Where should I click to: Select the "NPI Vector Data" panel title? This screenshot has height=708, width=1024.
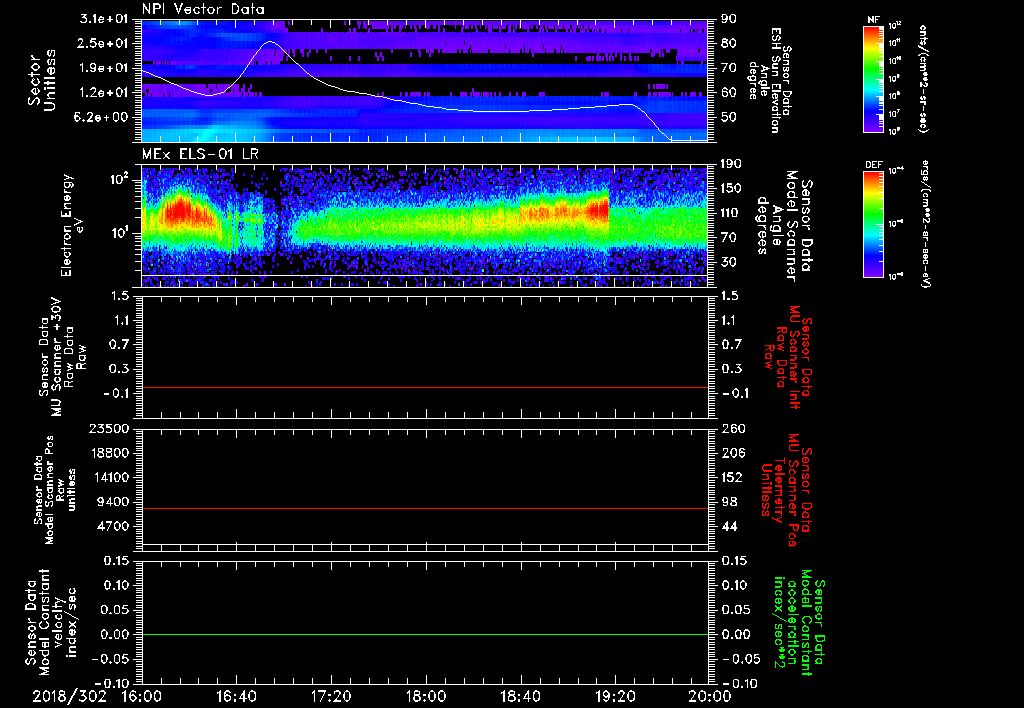203,9
